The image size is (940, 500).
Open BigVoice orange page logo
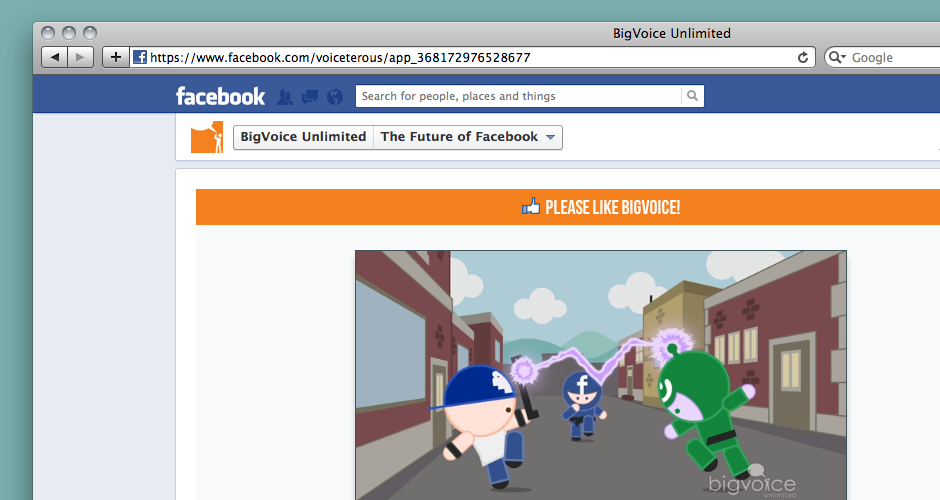pos(207,137)
